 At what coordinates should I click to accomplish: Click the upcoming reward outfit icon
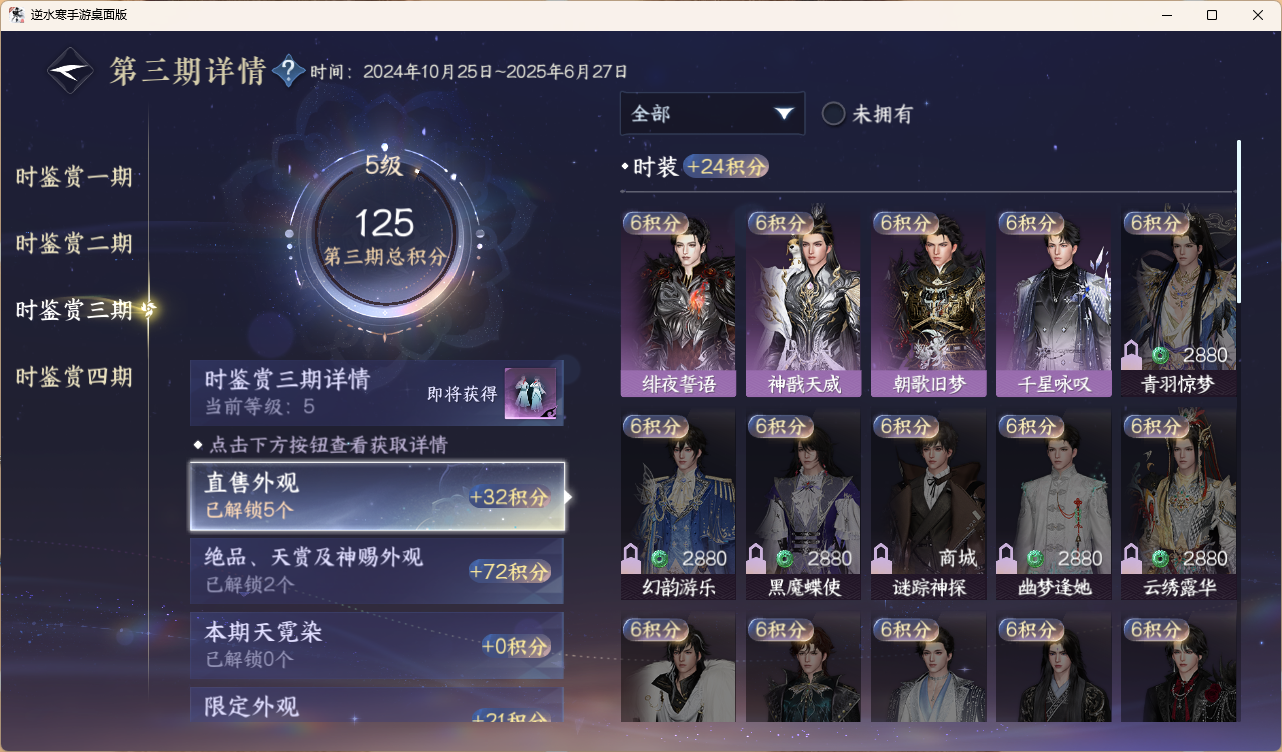point(530,393)
